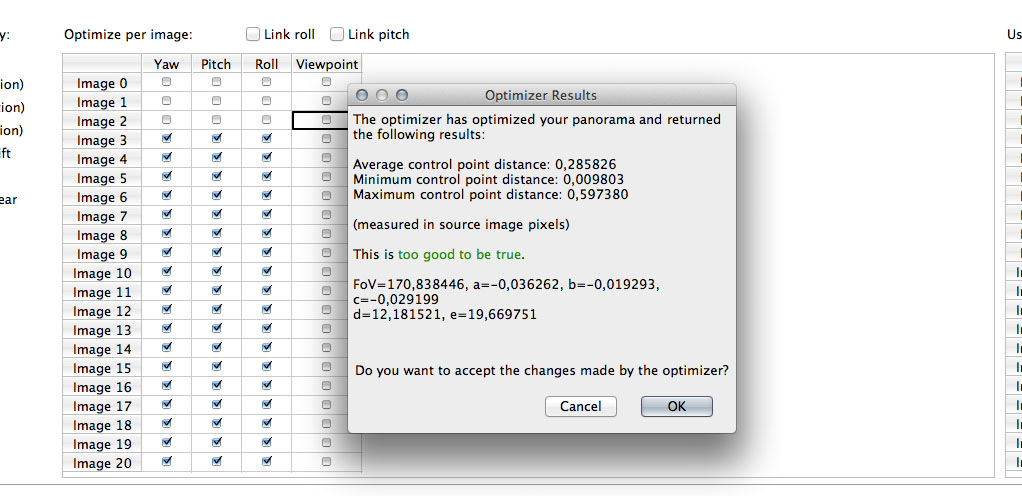Toggle Yaw checkbox for Image 3
Image resolution: width=1022 pixels, height=496 pixels.
167,140
